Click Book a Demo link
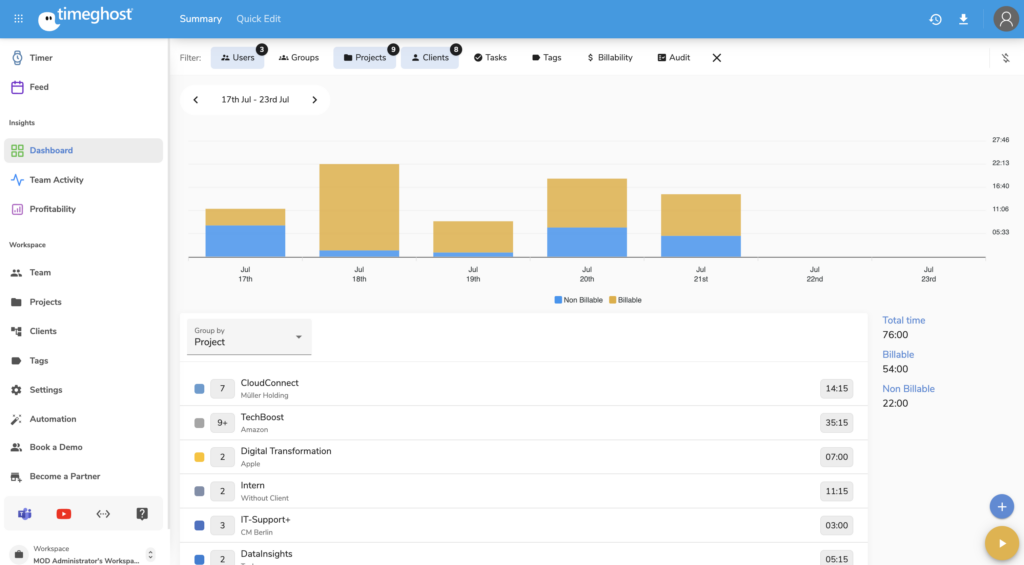 tap(56, 447)
